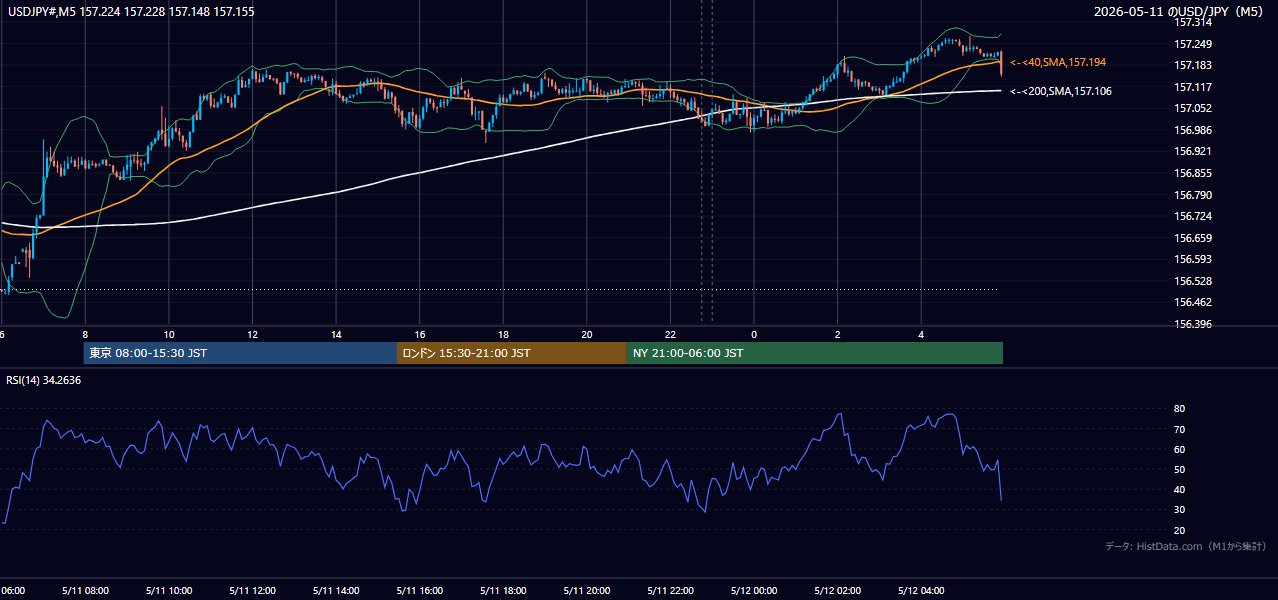Click RSI scale level 30
The height and width of the screenshot is (600, 1278).
pos(1180,510)
